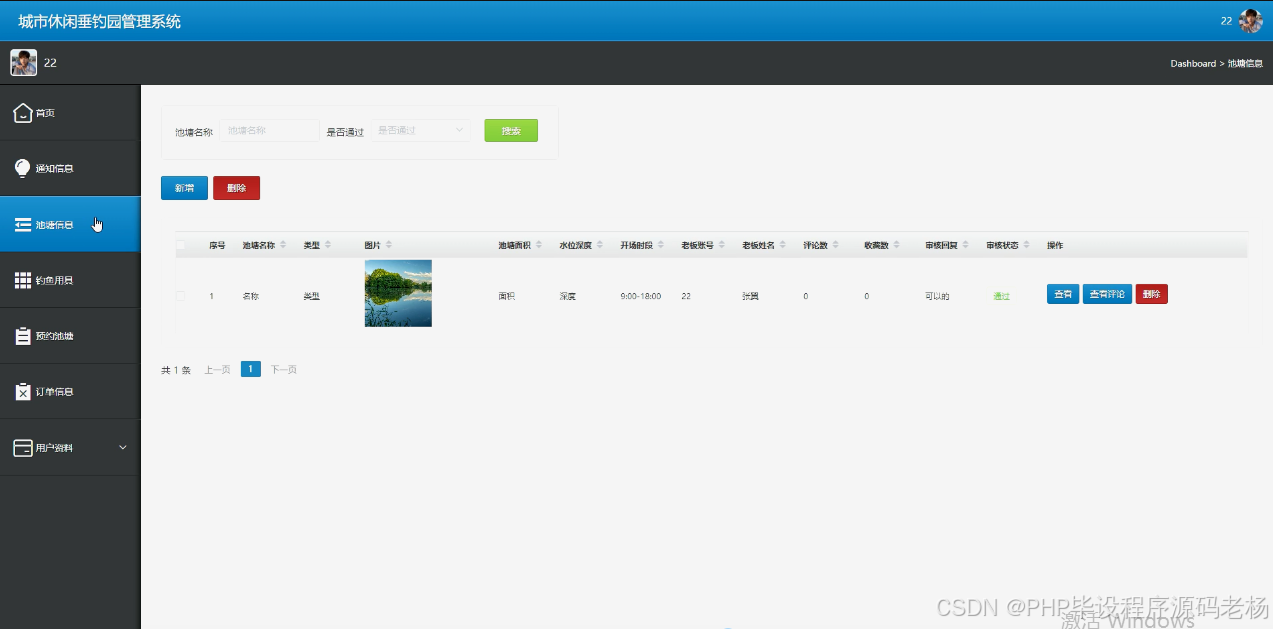Click the 深度 cell in row 1
Viewport: 1273px width, 629px height.
pos(568,296)
